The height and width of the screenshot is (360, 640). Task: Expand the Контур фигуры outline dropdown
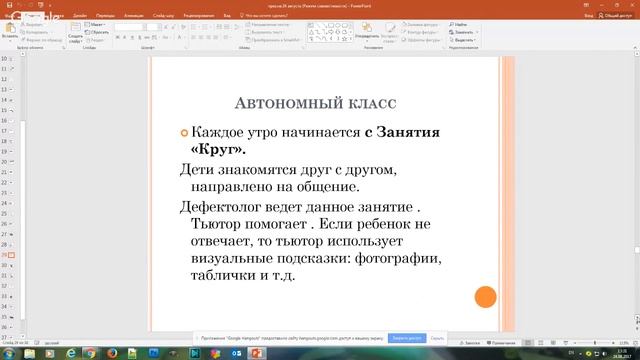point(420,32)
